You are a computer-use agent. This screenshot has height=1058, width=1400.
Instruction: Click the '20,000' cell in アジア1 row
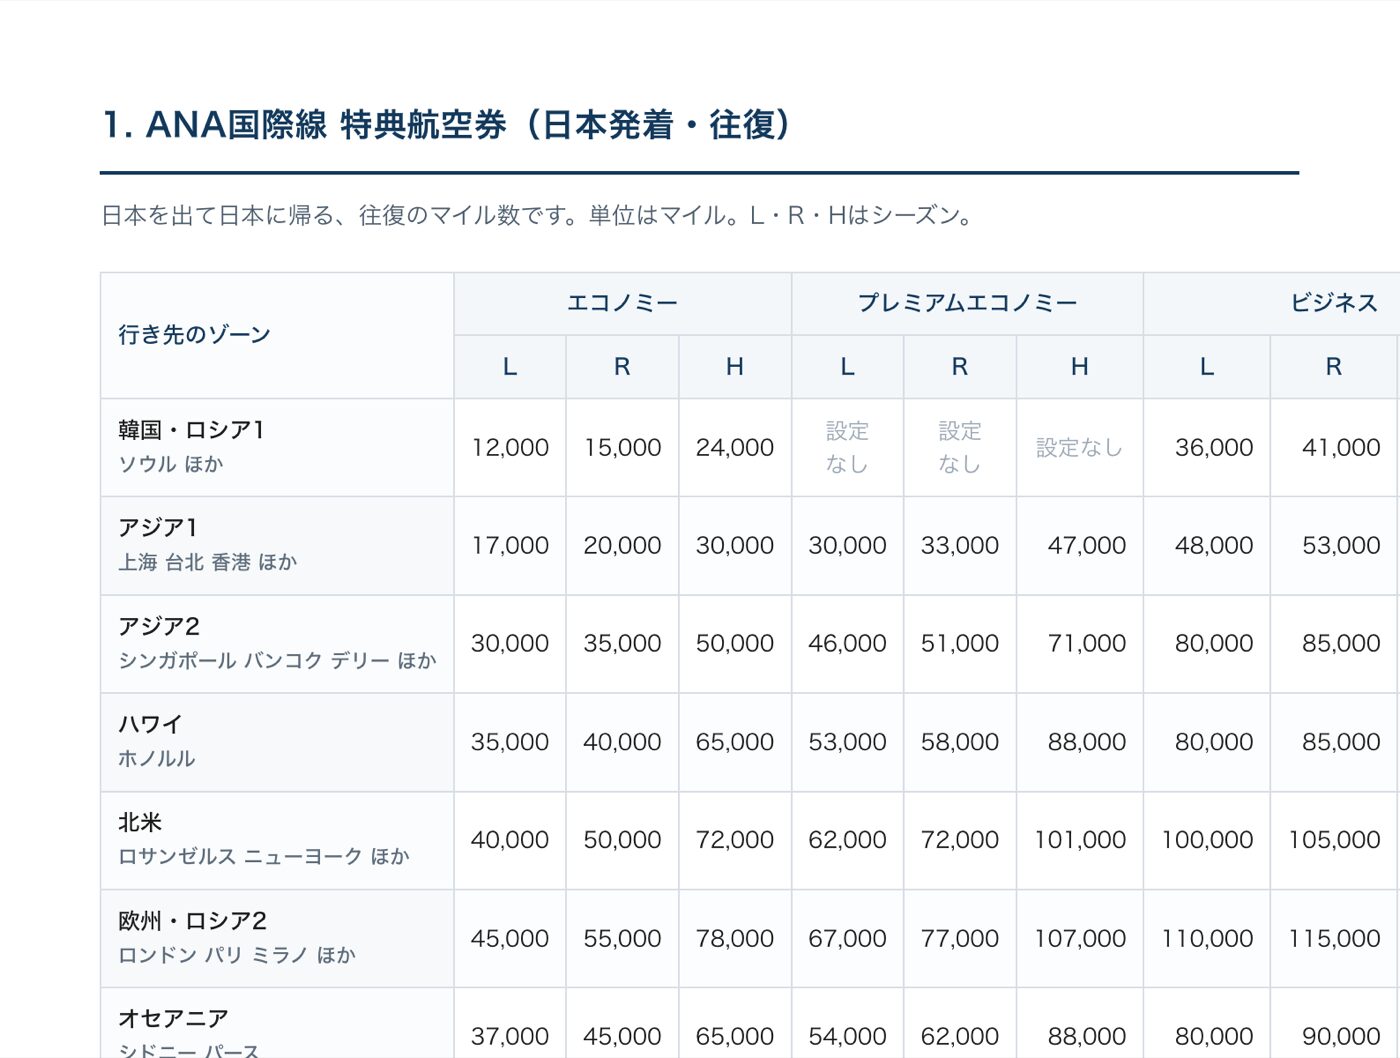(x=622, y=546)
